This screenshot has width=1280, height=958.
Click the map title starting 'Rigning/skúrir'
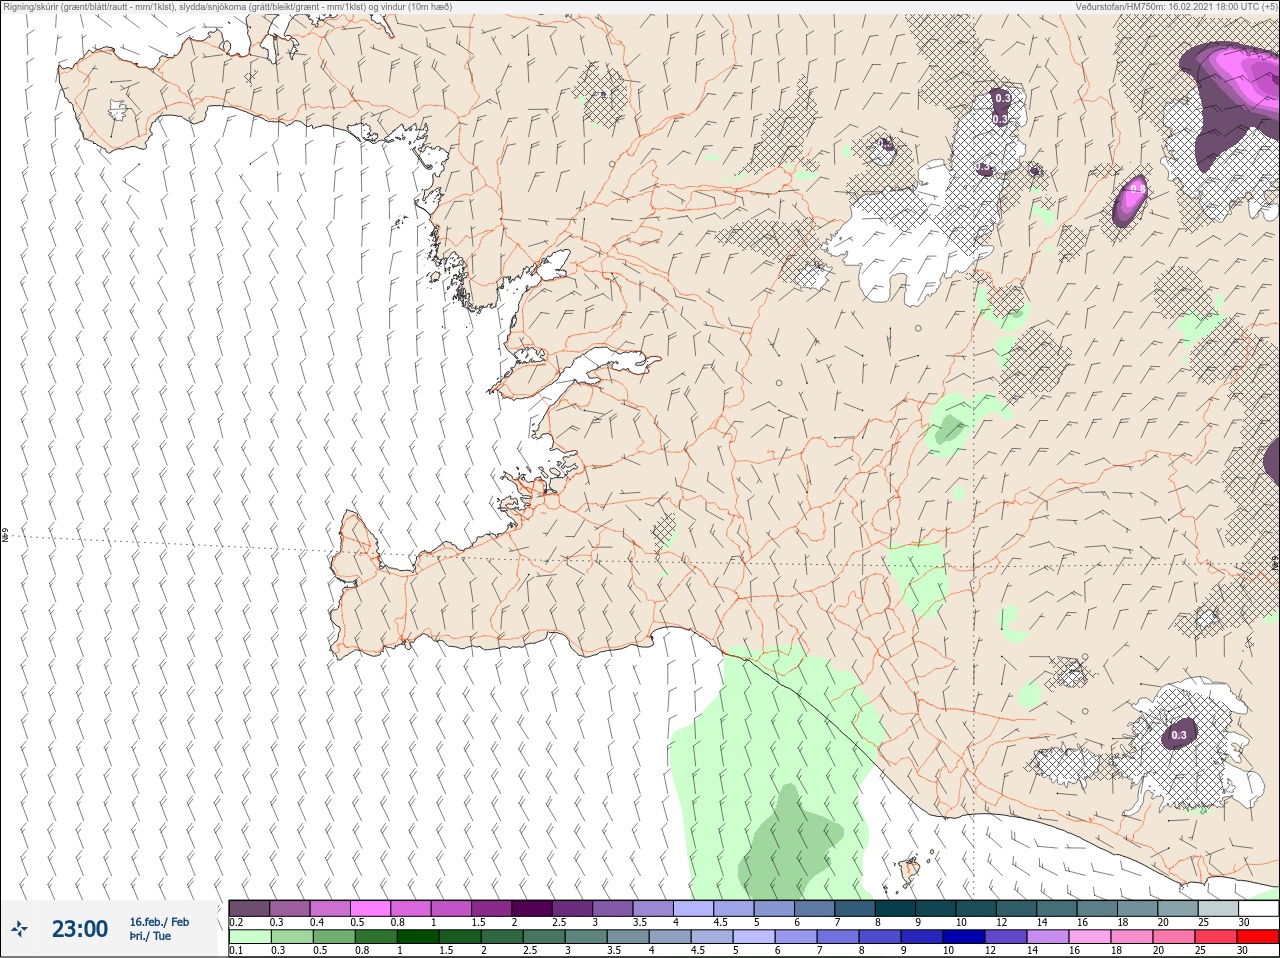[x=227, y=6]
